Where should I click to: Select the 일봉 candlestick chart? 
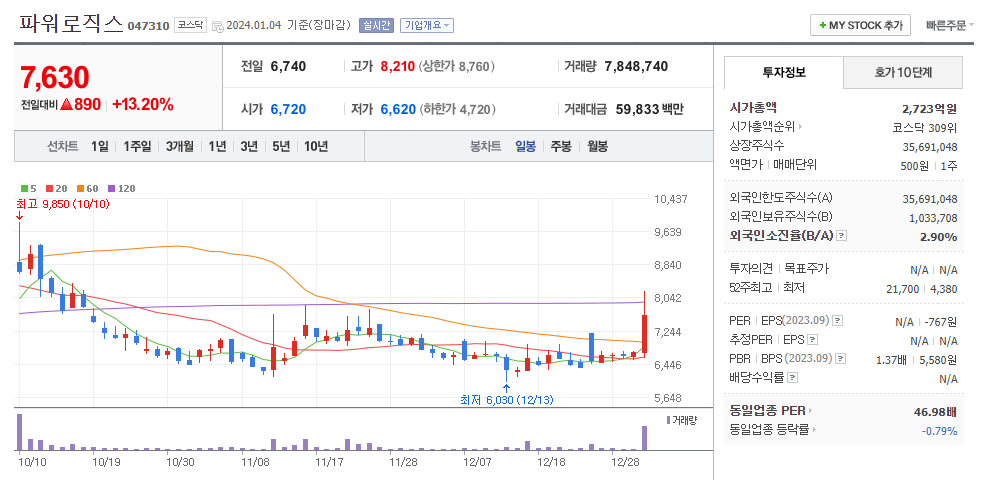pyautogui.click(x=526, y=146)
